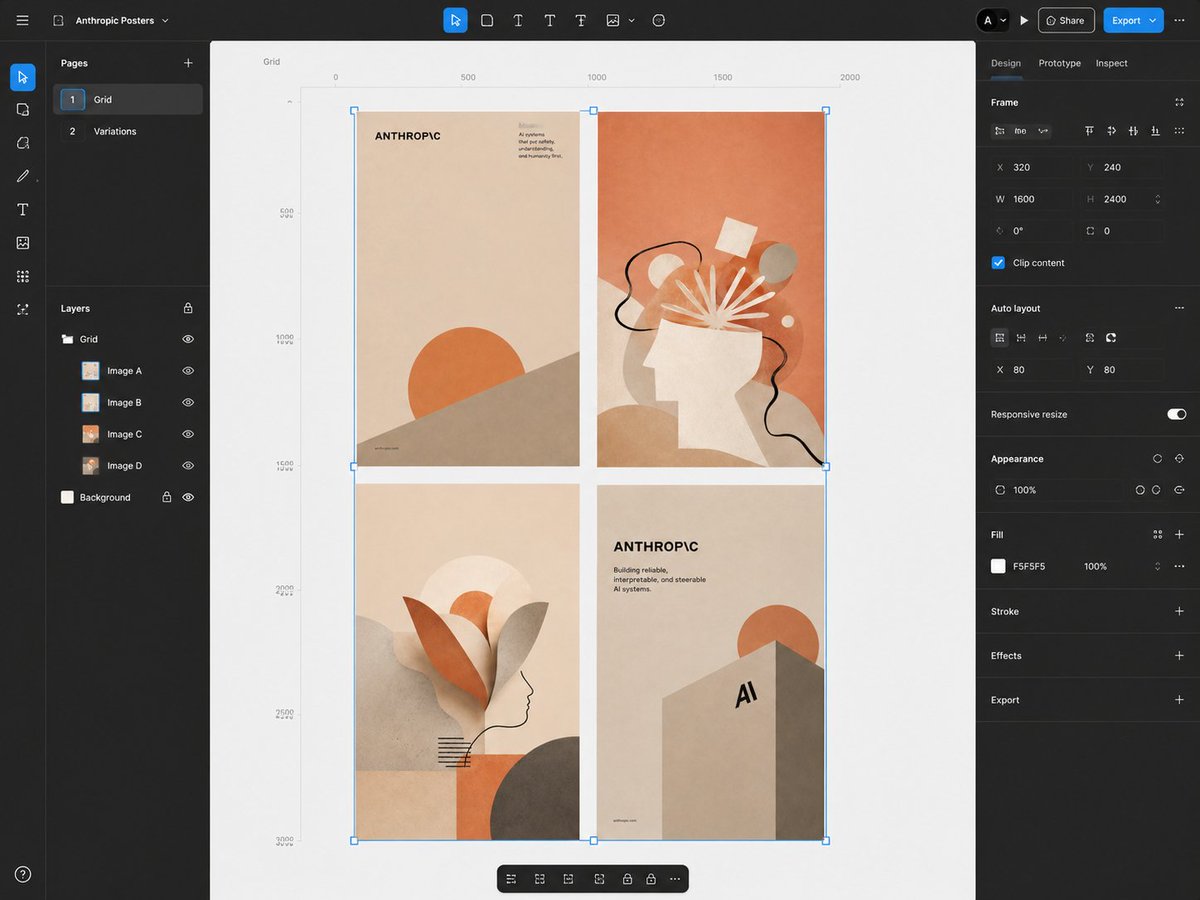The width and height of the screenshot is (1200, 900).
Task: Toggle Clip content checkbox
Action: (x=998, y=263)
